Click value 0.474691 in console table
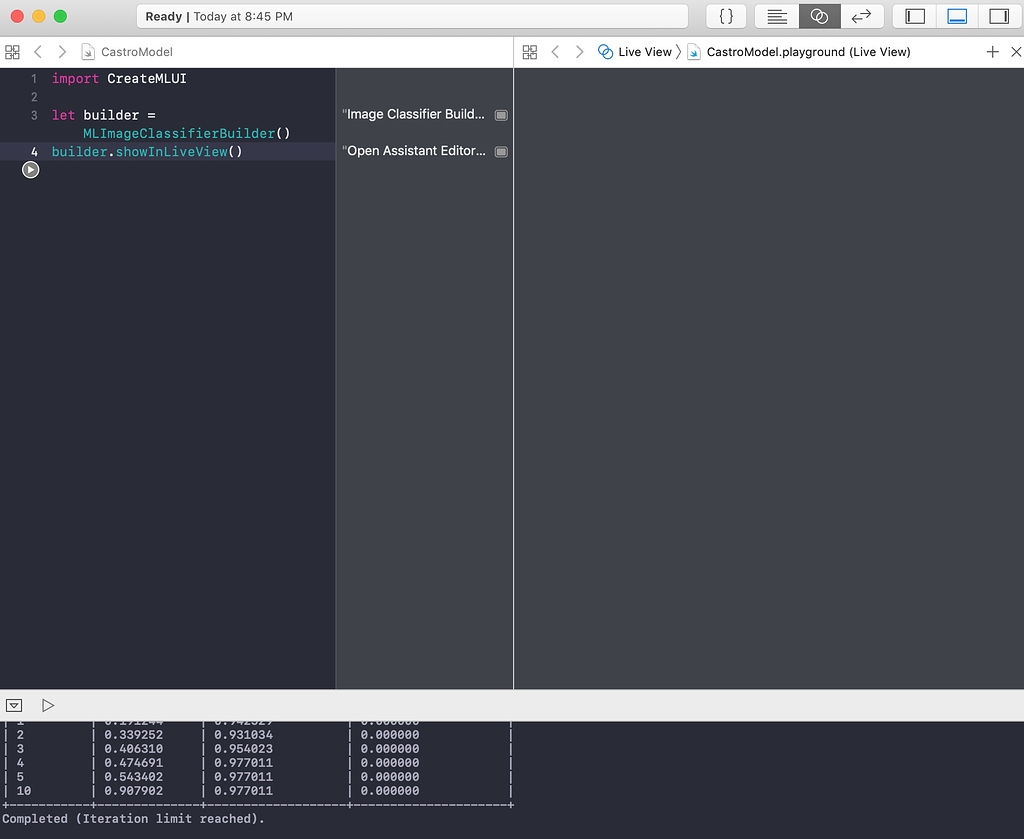 pyautogui.click(x=133, y=763)
